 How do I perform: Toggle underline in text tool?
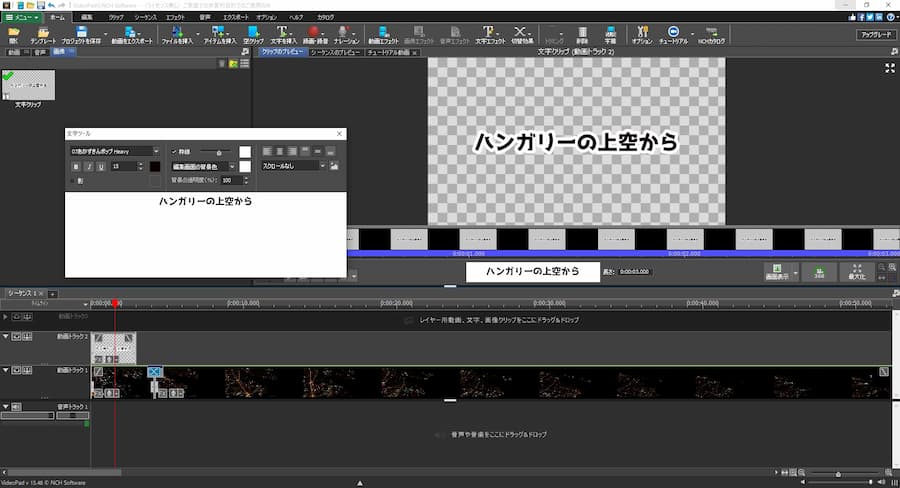click(x=101, y=166)
